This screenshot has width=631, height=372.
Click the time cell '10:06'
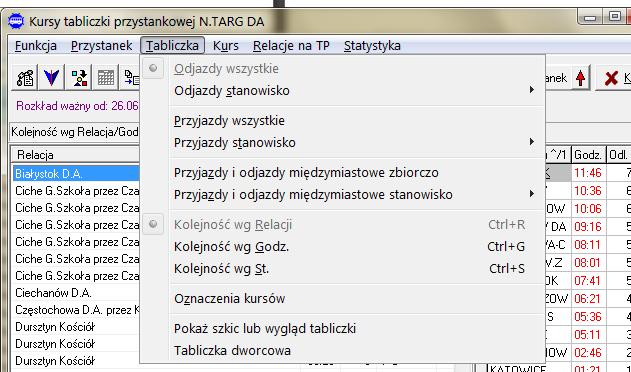pos(588,209)
